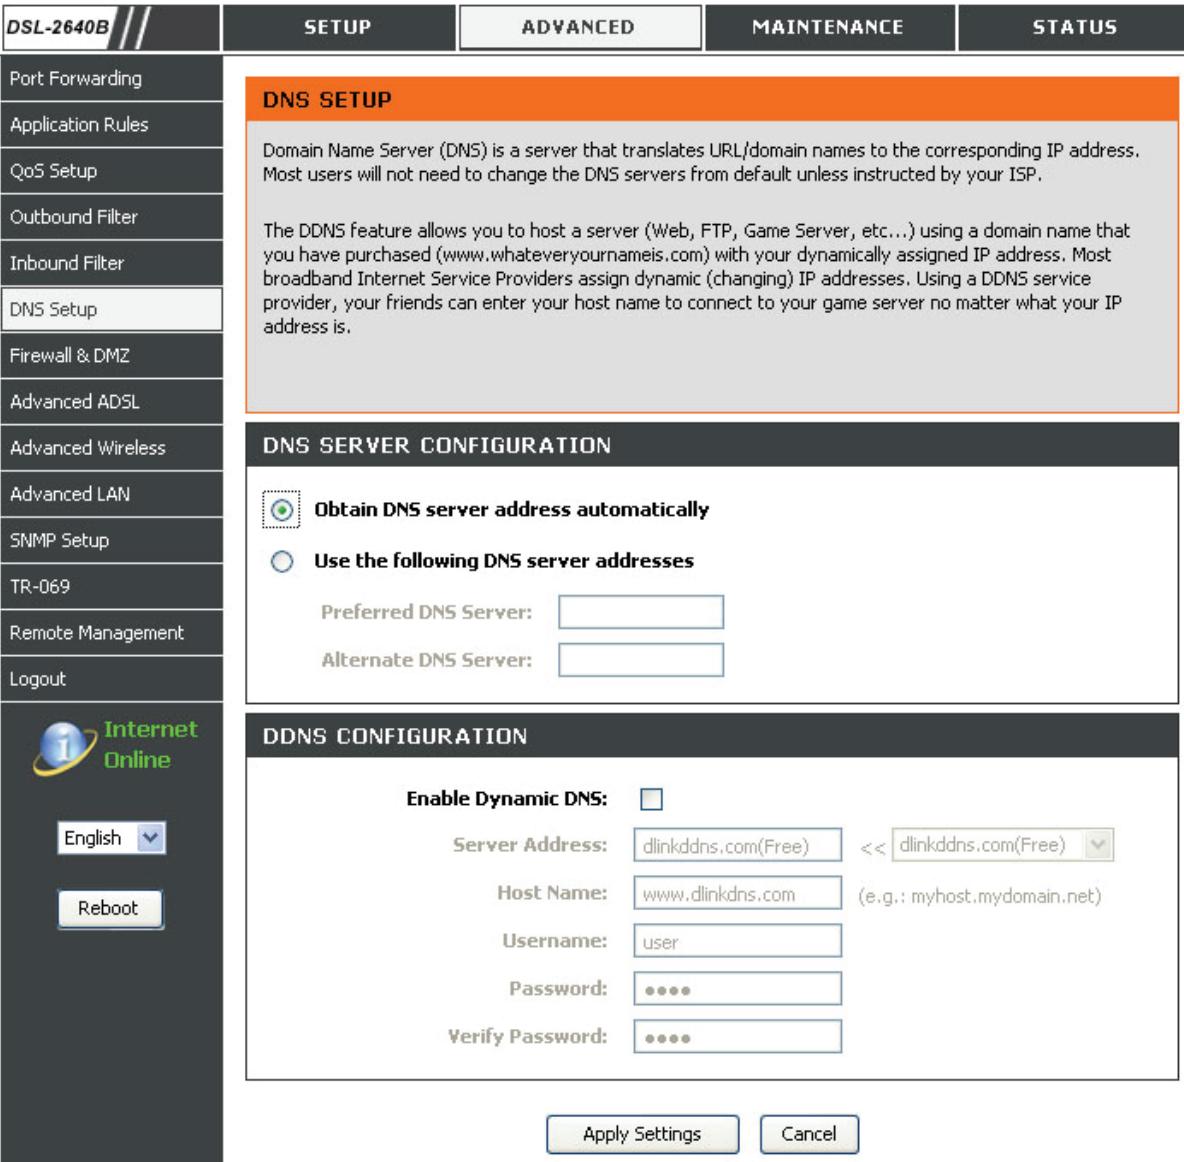This screenshot has width=1184, height=1162.
Task: Select 'Use the following DNS server addresses'
Action: tap(283, 560)
